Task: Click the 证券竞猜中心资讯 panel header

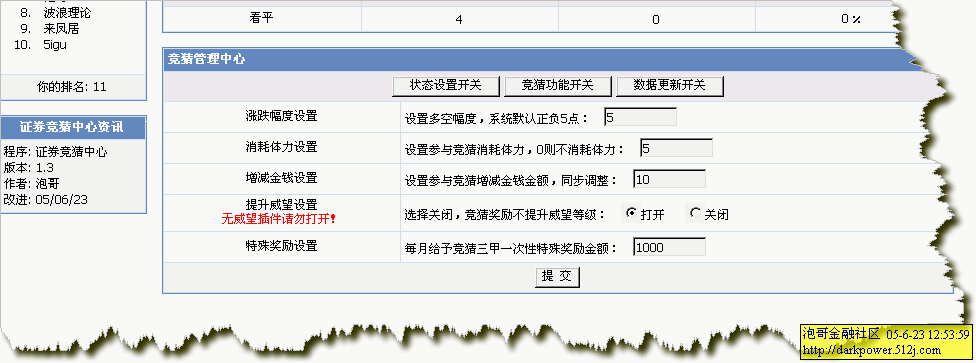Action: tap(72, 128)
